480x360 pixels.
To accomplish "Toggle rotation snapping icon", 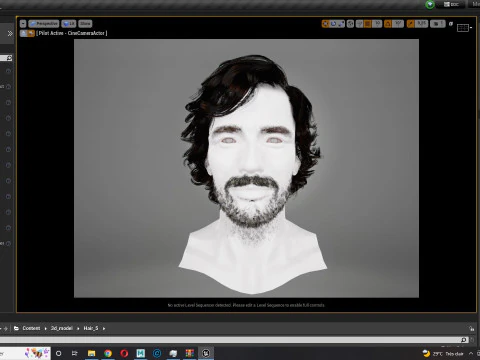I will point(388,24).
